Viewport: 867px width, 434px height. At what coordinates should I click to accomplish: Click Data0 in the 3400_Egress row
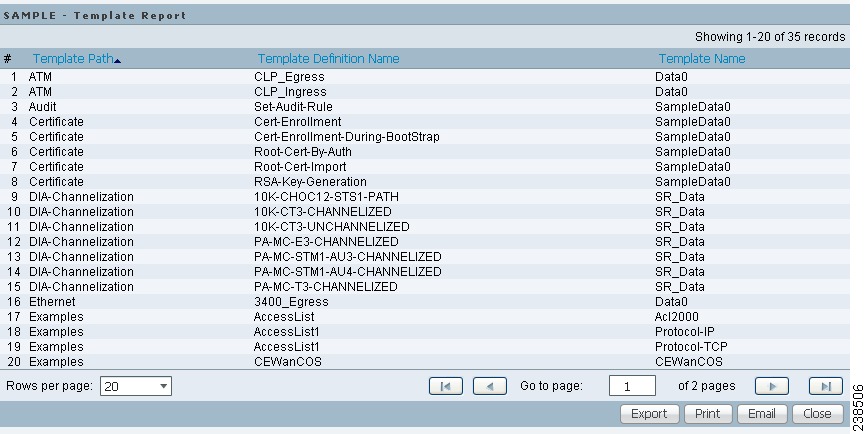pos(671,302)
